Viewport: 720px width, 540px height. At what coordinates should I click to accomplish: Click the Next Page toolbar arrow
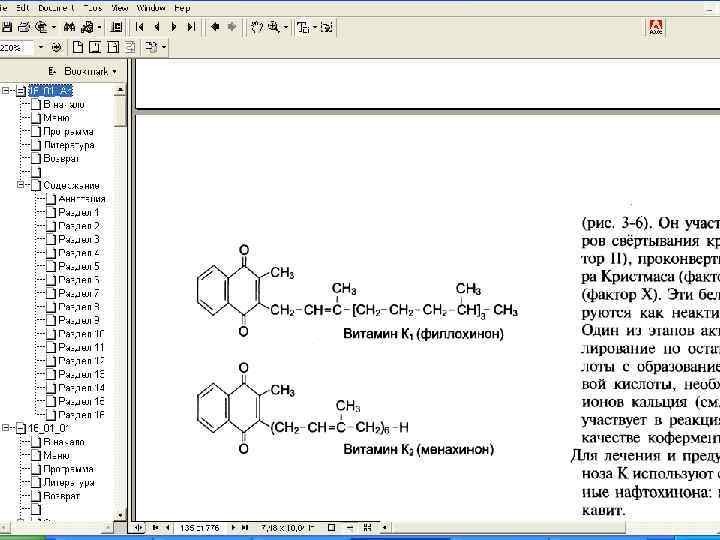click(x=174, y=27)
